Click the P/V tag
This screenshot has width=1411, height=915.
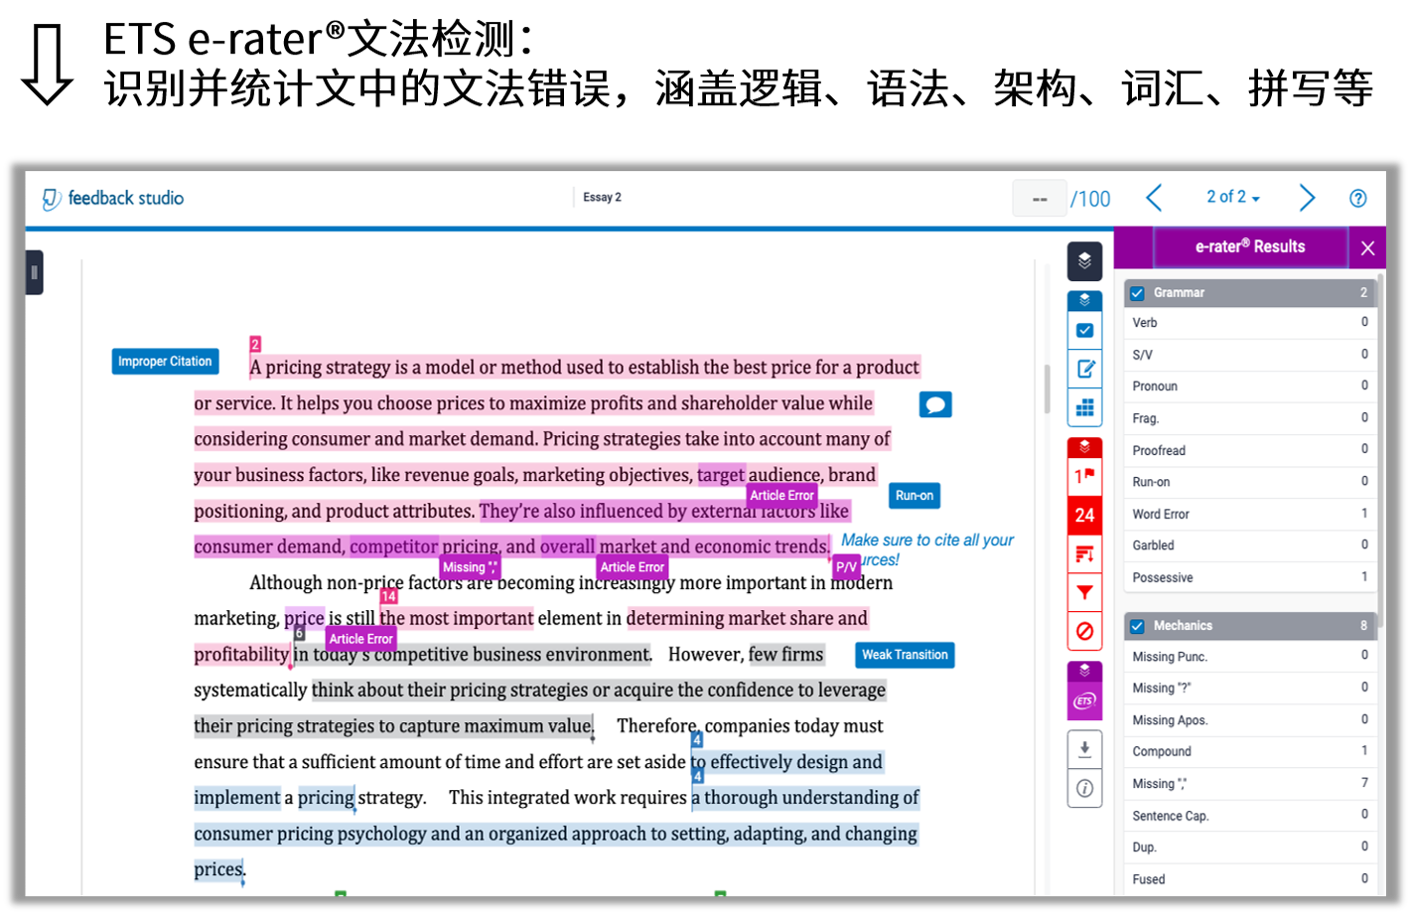(846, 567)
